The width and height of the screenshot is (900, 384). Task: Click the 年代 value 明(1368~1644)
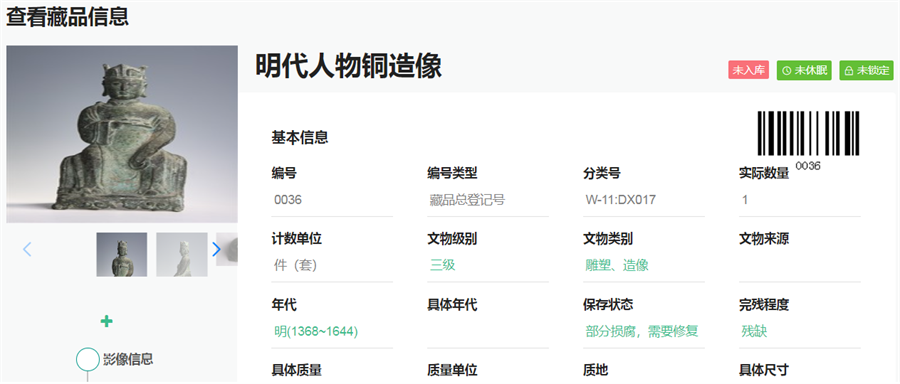[316, 331]
